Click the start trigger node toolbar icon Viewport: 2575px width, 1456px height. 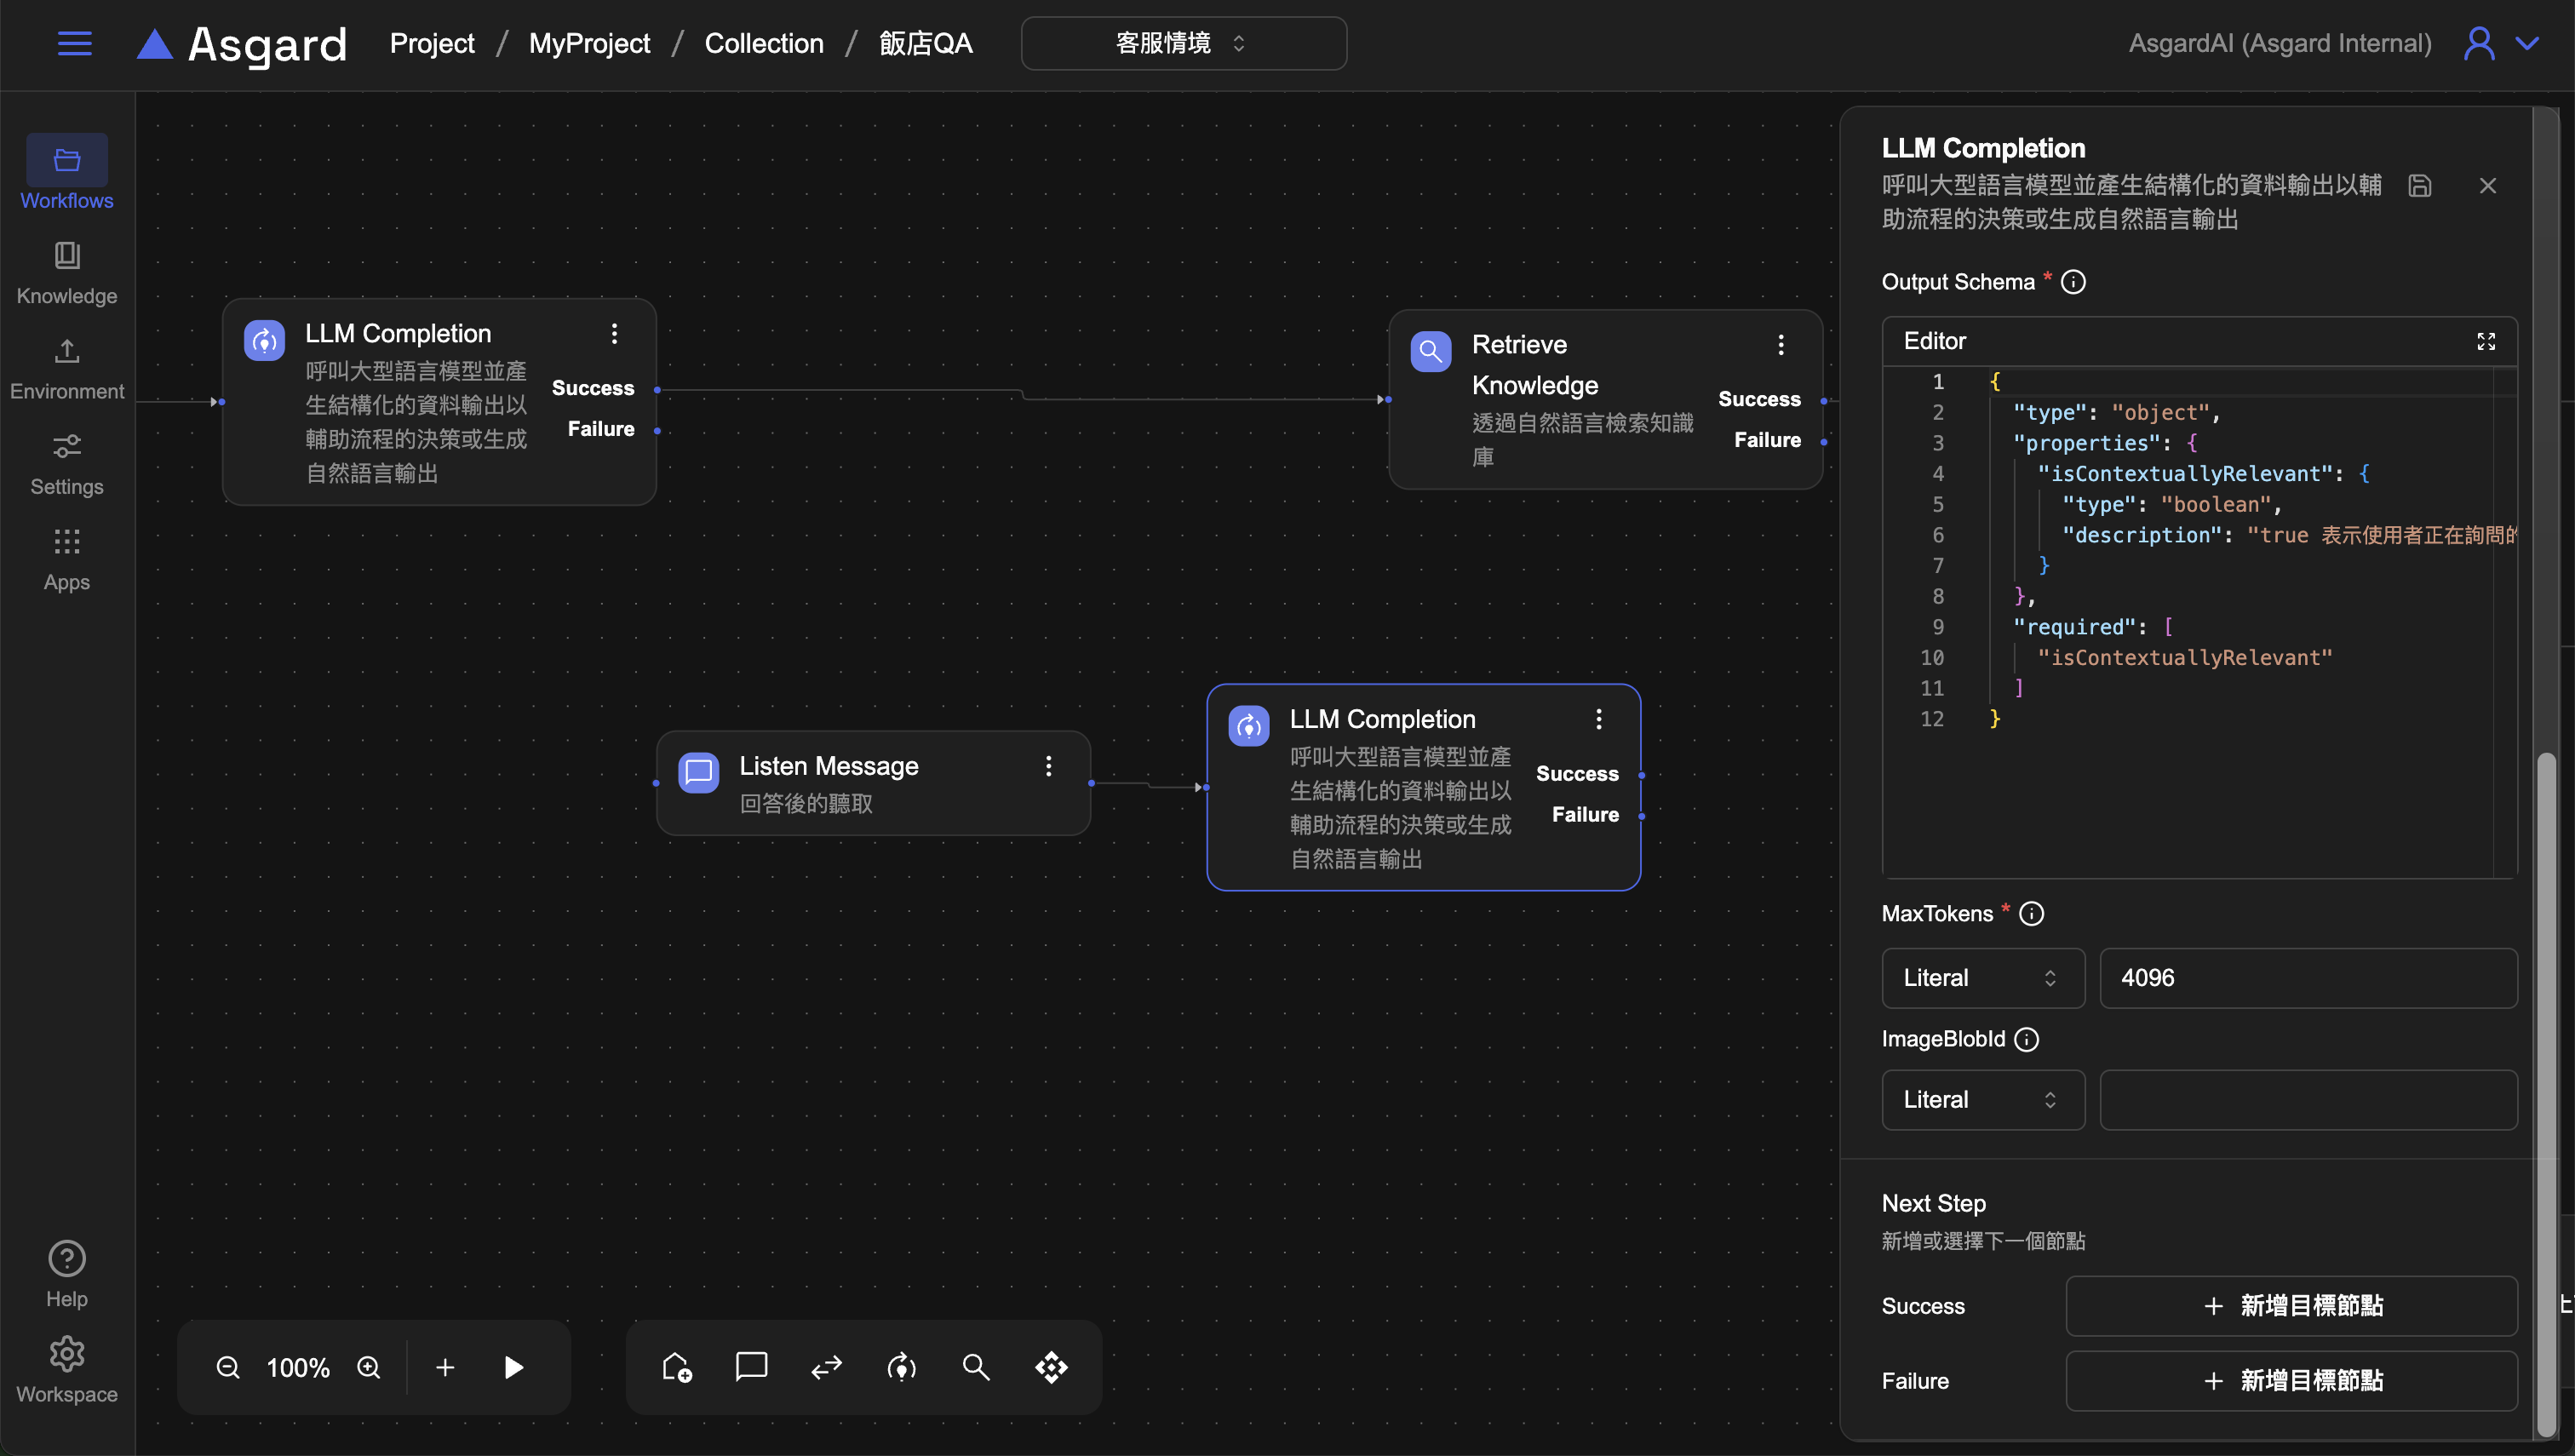[x=677, y=1366]
